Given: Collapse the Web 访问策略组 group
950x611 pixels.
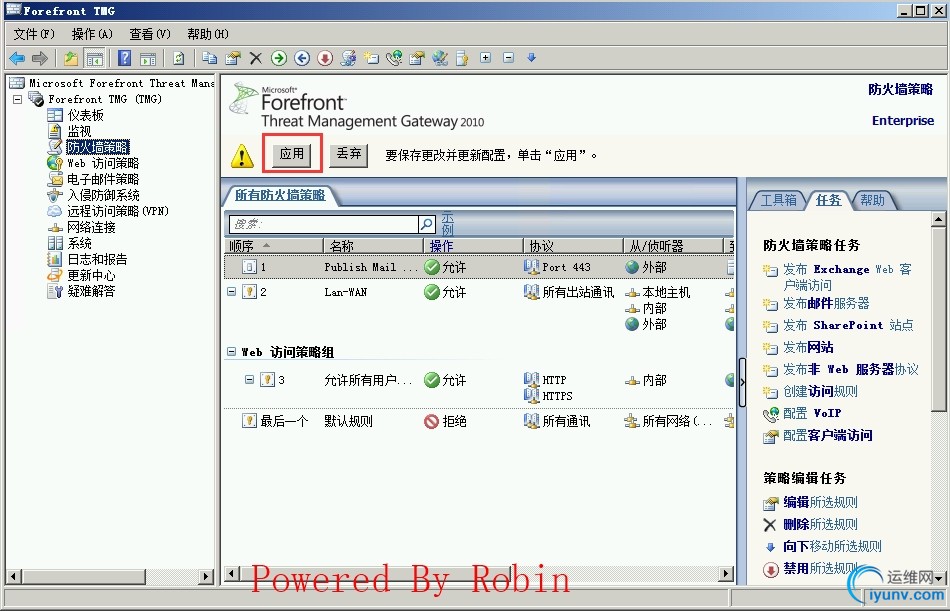Looking at the screenshot, I should pos(231,352).
